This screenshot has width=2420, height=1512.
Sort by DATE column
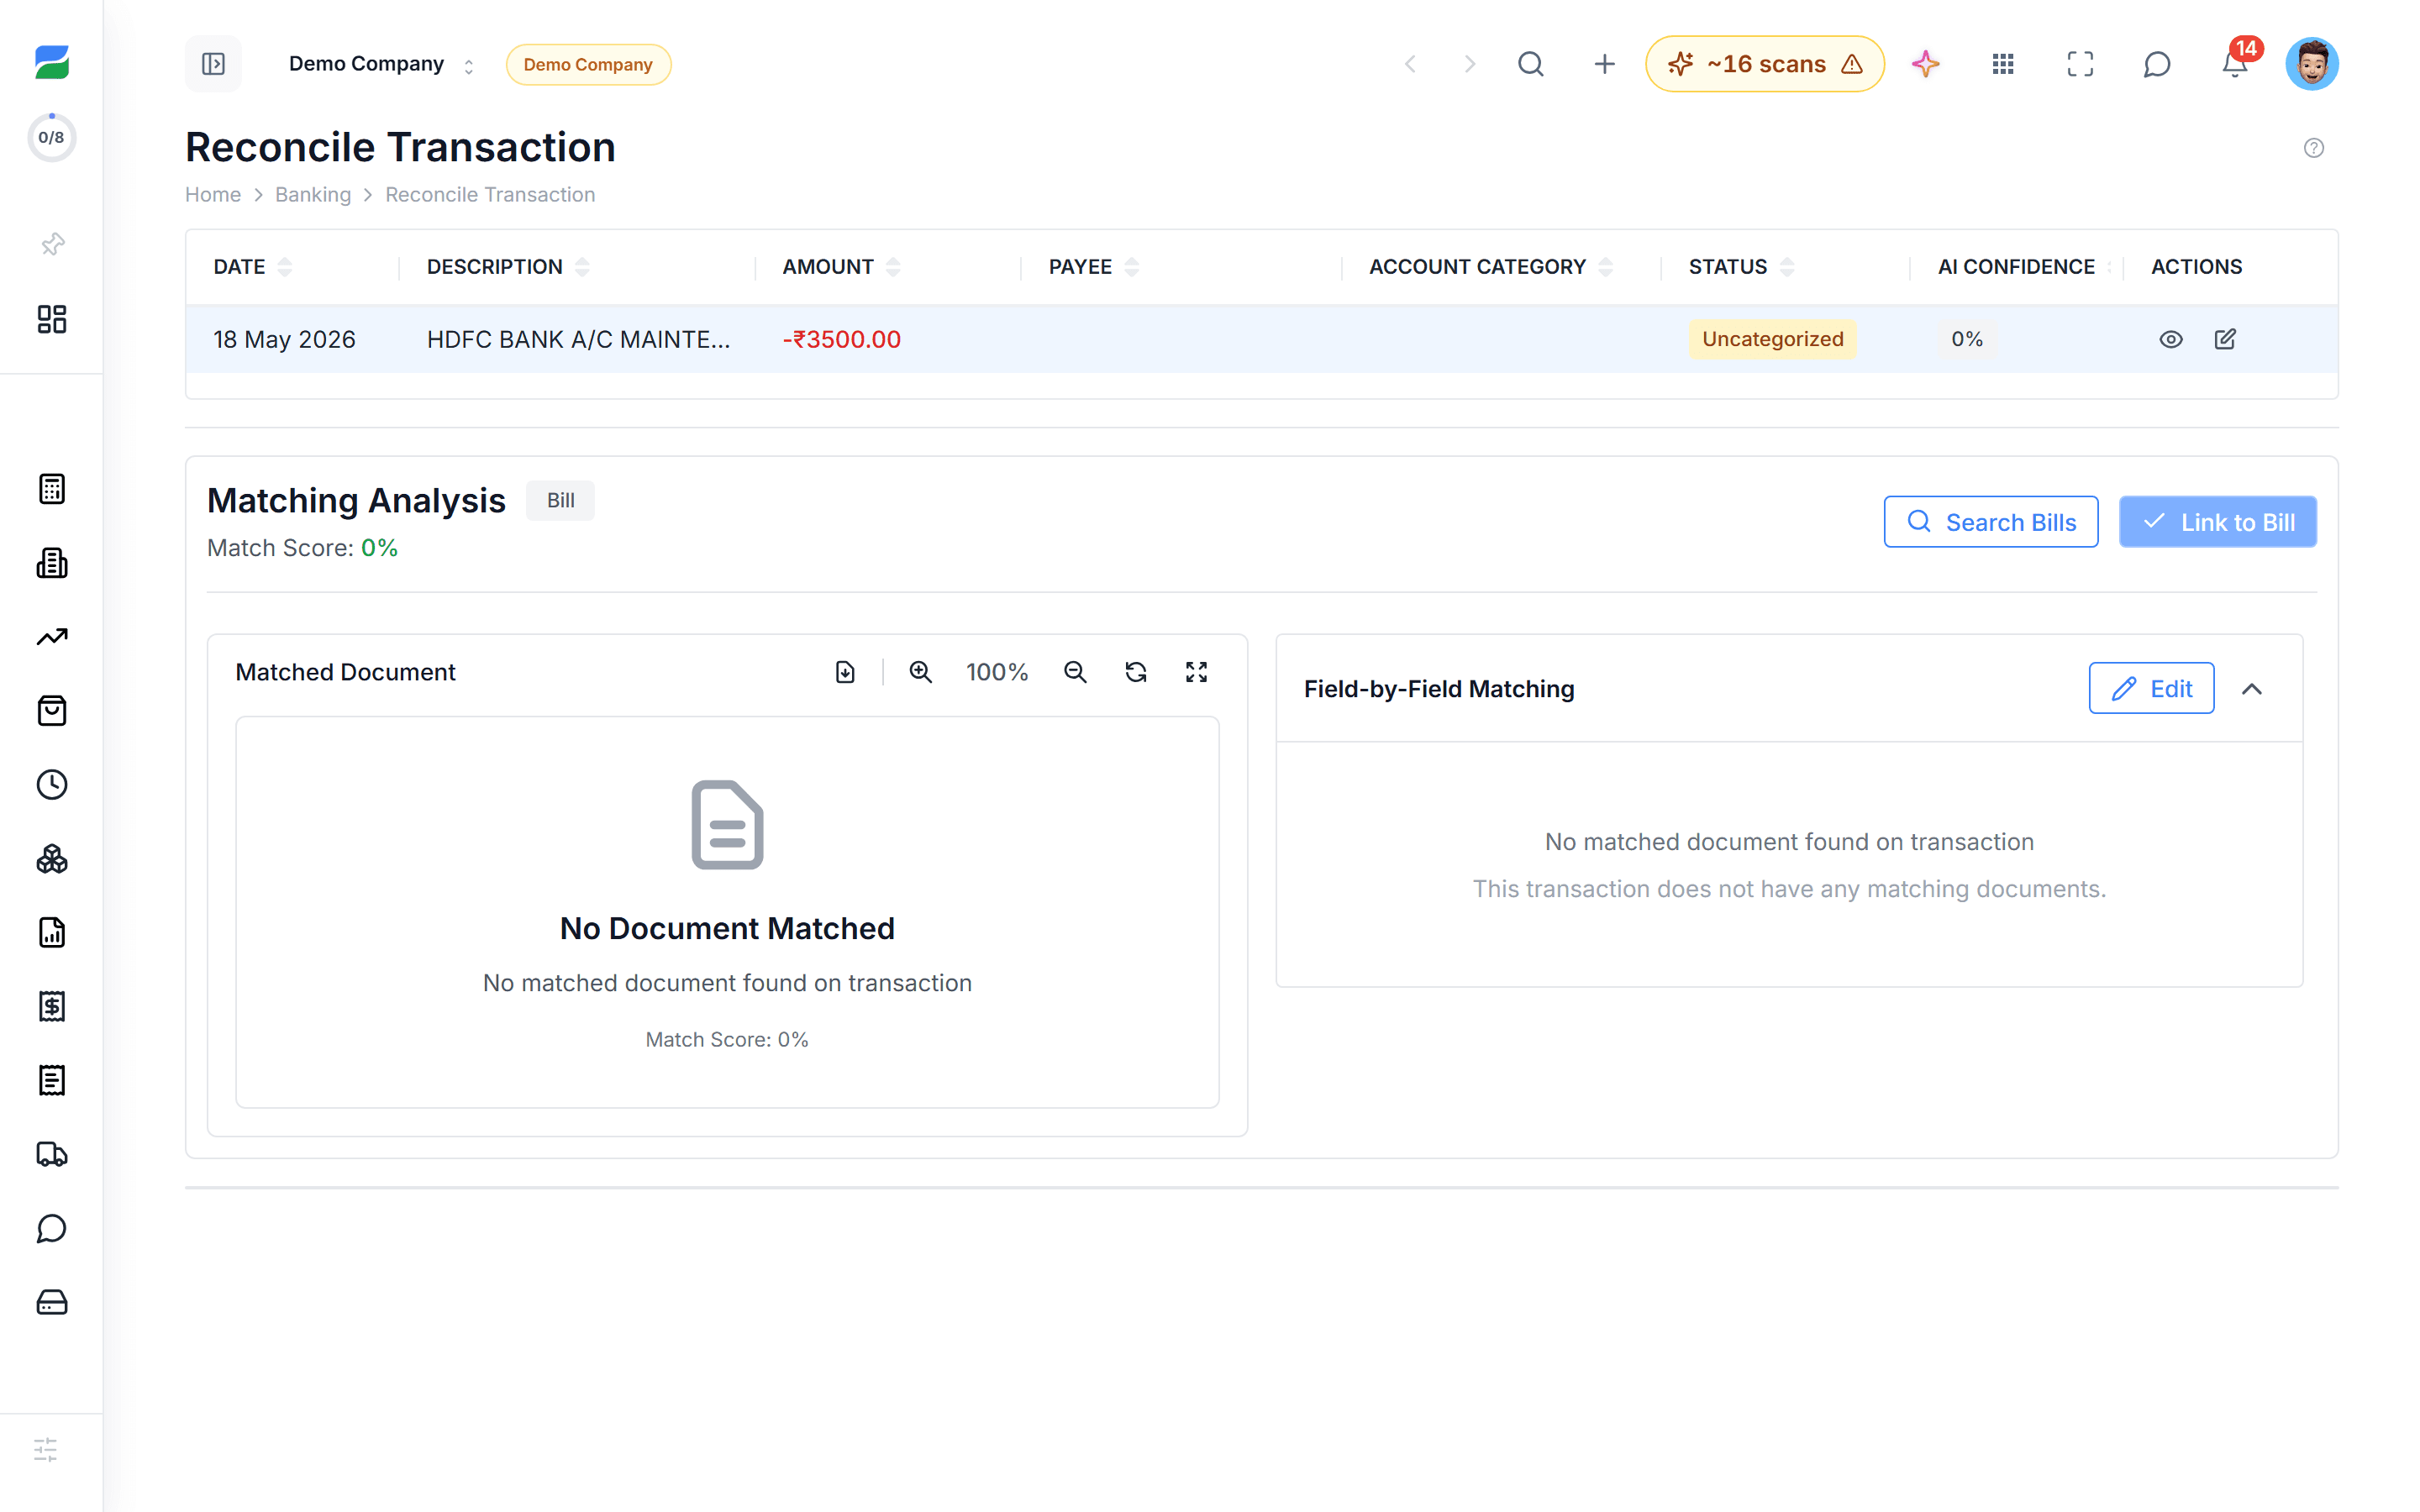(x=252, y=267)
